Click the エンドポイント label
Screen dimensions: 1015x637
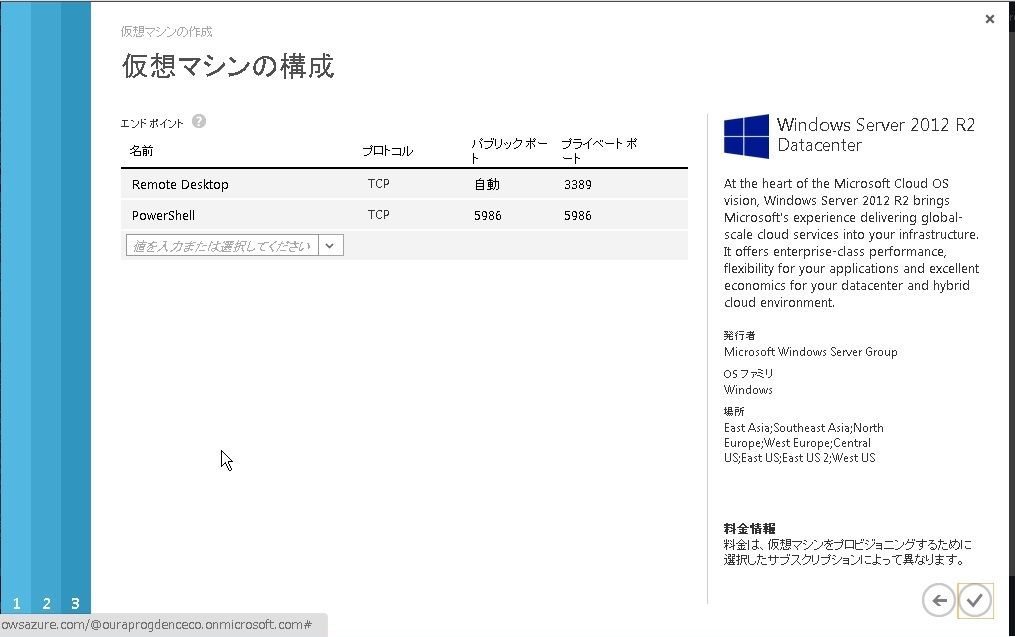152,123
